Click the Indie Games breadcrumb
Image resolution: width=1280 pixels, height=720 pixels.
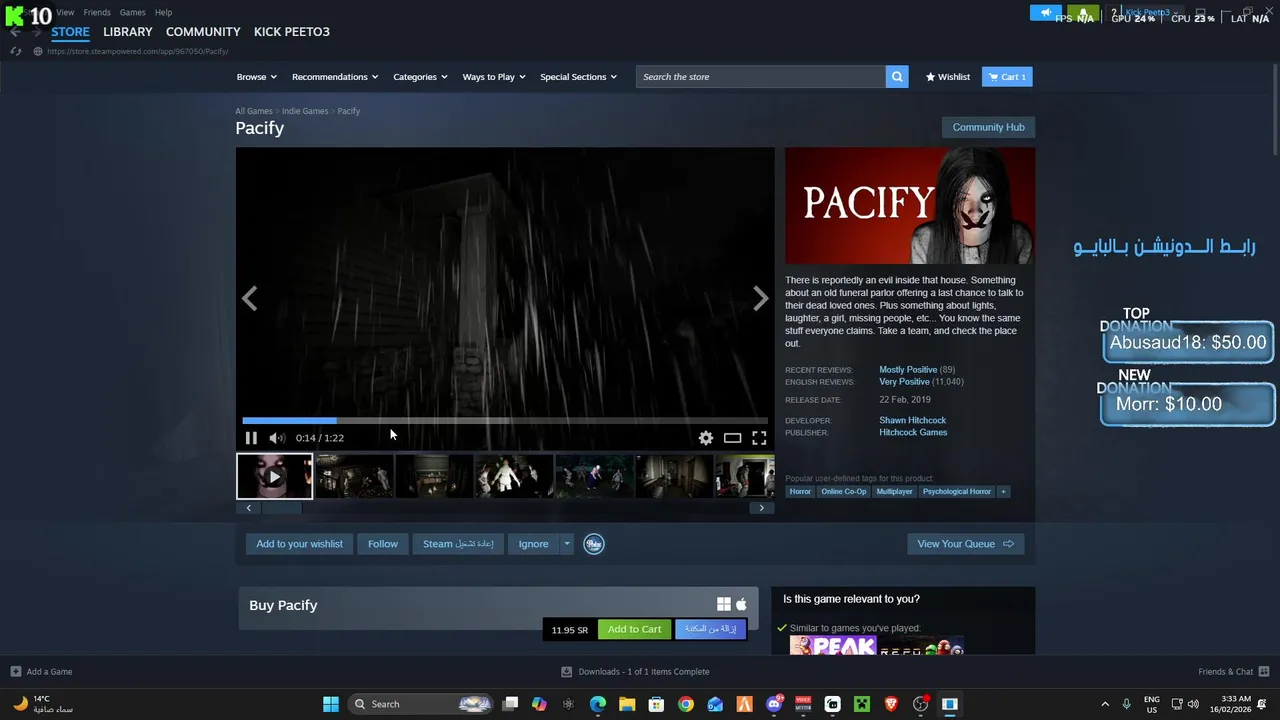[305, 111]
